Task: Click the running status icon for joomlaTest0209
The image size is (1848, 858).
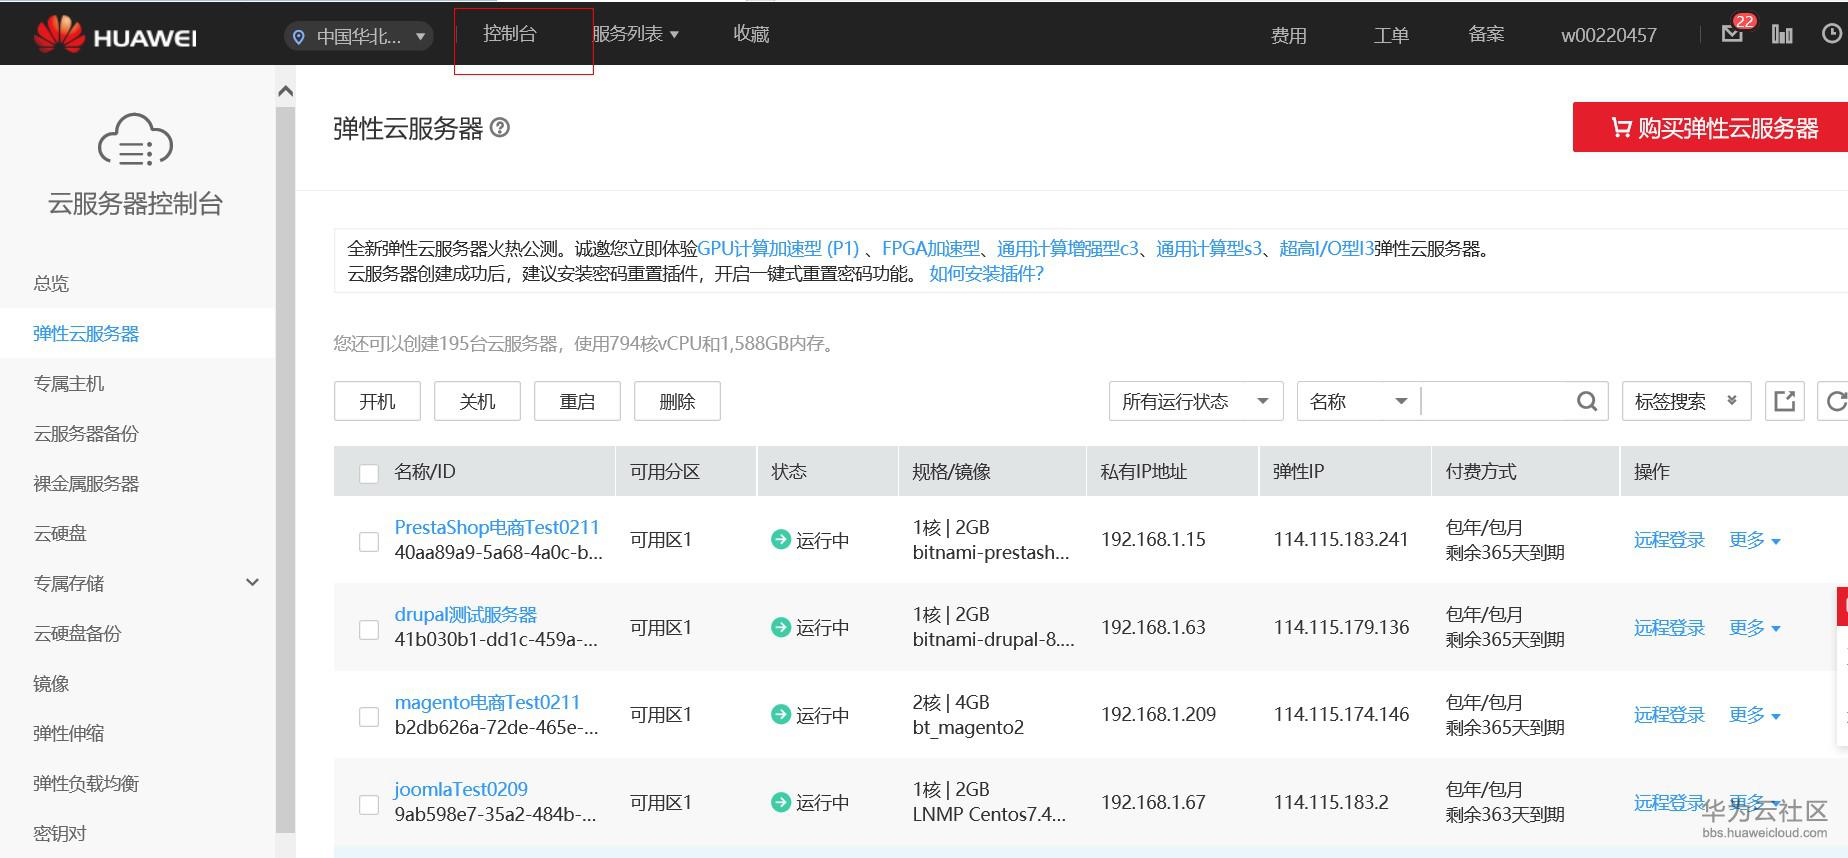Action: (781, 802)
